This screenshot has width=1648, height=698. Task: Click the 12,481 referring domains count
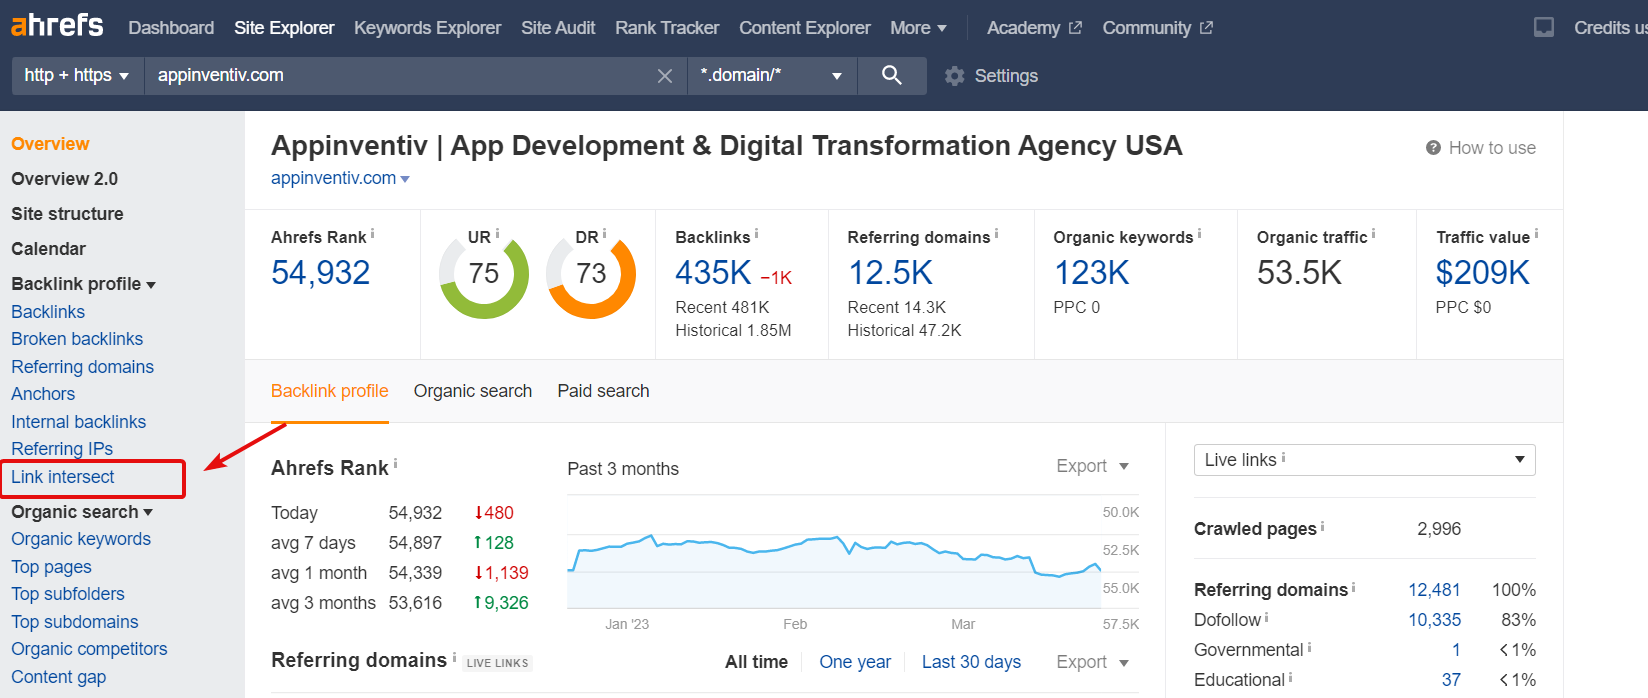(1434, 590)
